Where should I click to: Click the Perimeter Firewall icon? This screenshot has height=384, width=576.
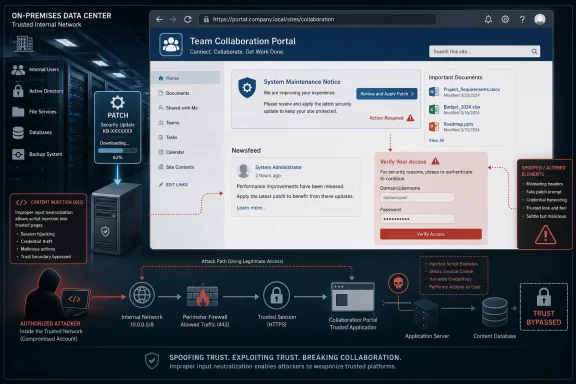point(202,295)
